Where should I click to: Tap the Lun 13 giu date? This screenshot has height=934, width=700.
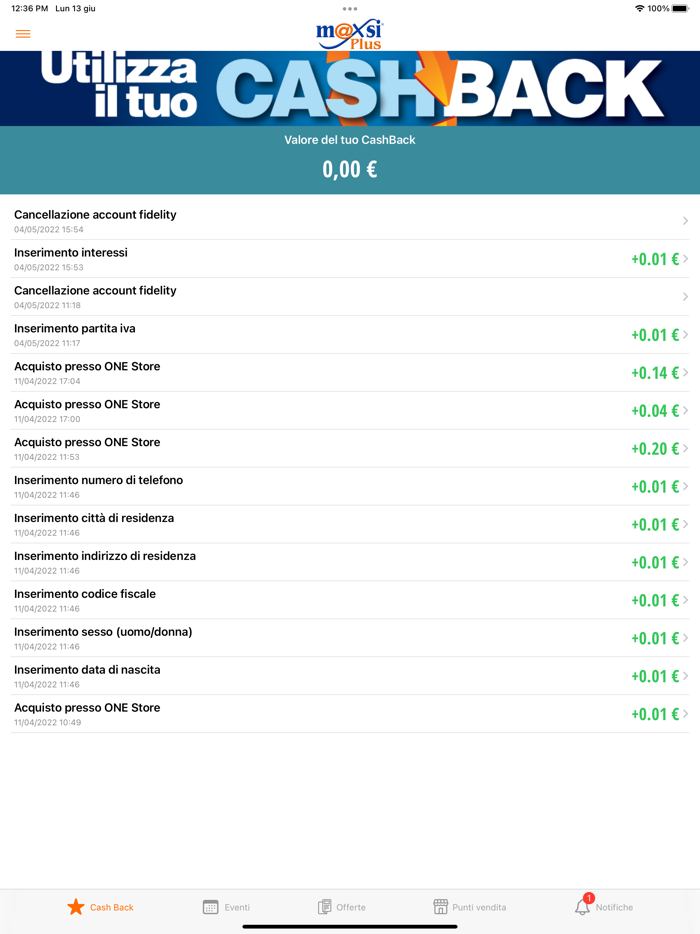pos(75,8)
